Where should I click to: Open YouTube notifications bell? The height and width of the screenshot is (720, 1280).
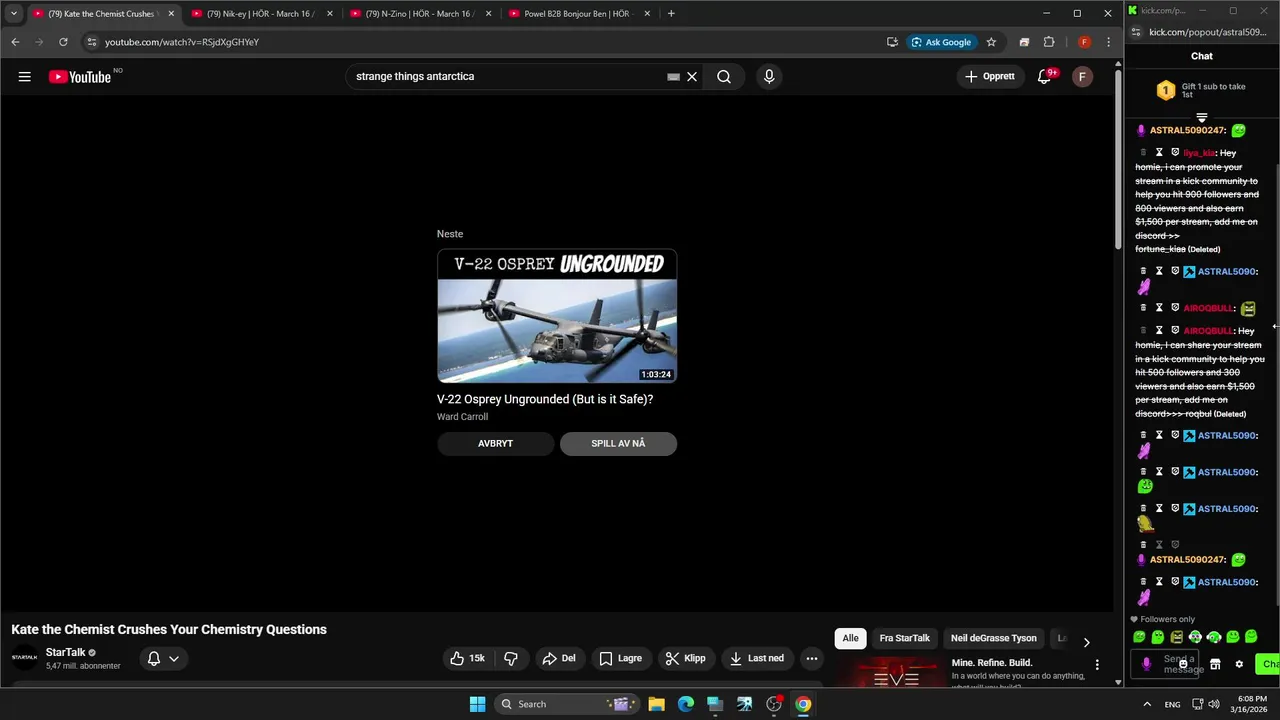coord(1044,77)
